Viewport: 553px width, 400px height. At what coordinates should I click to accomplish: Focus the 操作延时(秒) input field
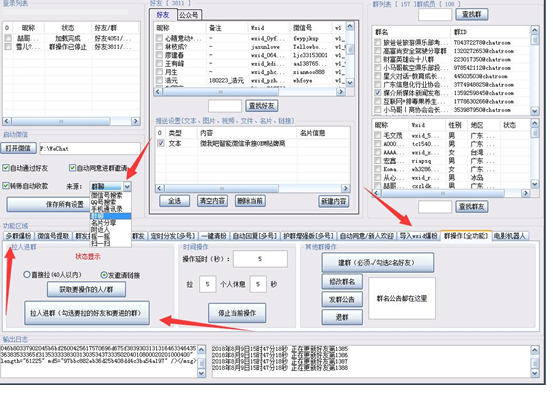260,259
